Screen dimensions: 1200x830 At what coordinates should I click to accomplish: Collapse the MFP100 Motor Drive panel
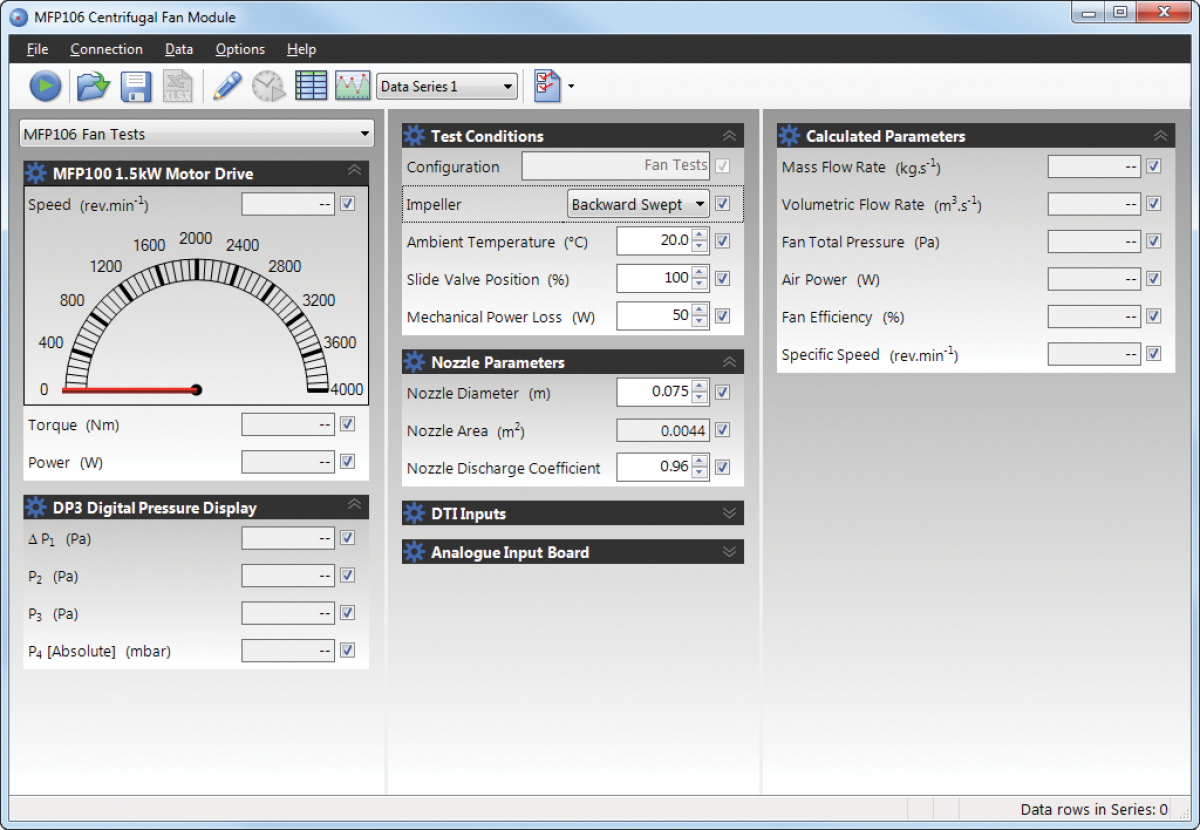[x=354, y=171]
